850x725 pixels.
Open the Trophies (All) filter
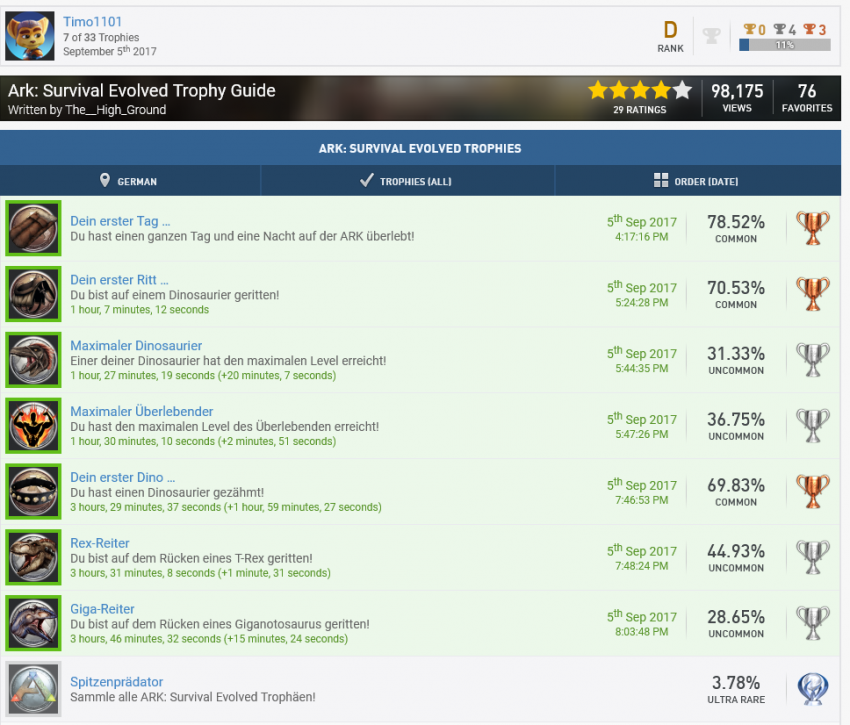point(407,181)
